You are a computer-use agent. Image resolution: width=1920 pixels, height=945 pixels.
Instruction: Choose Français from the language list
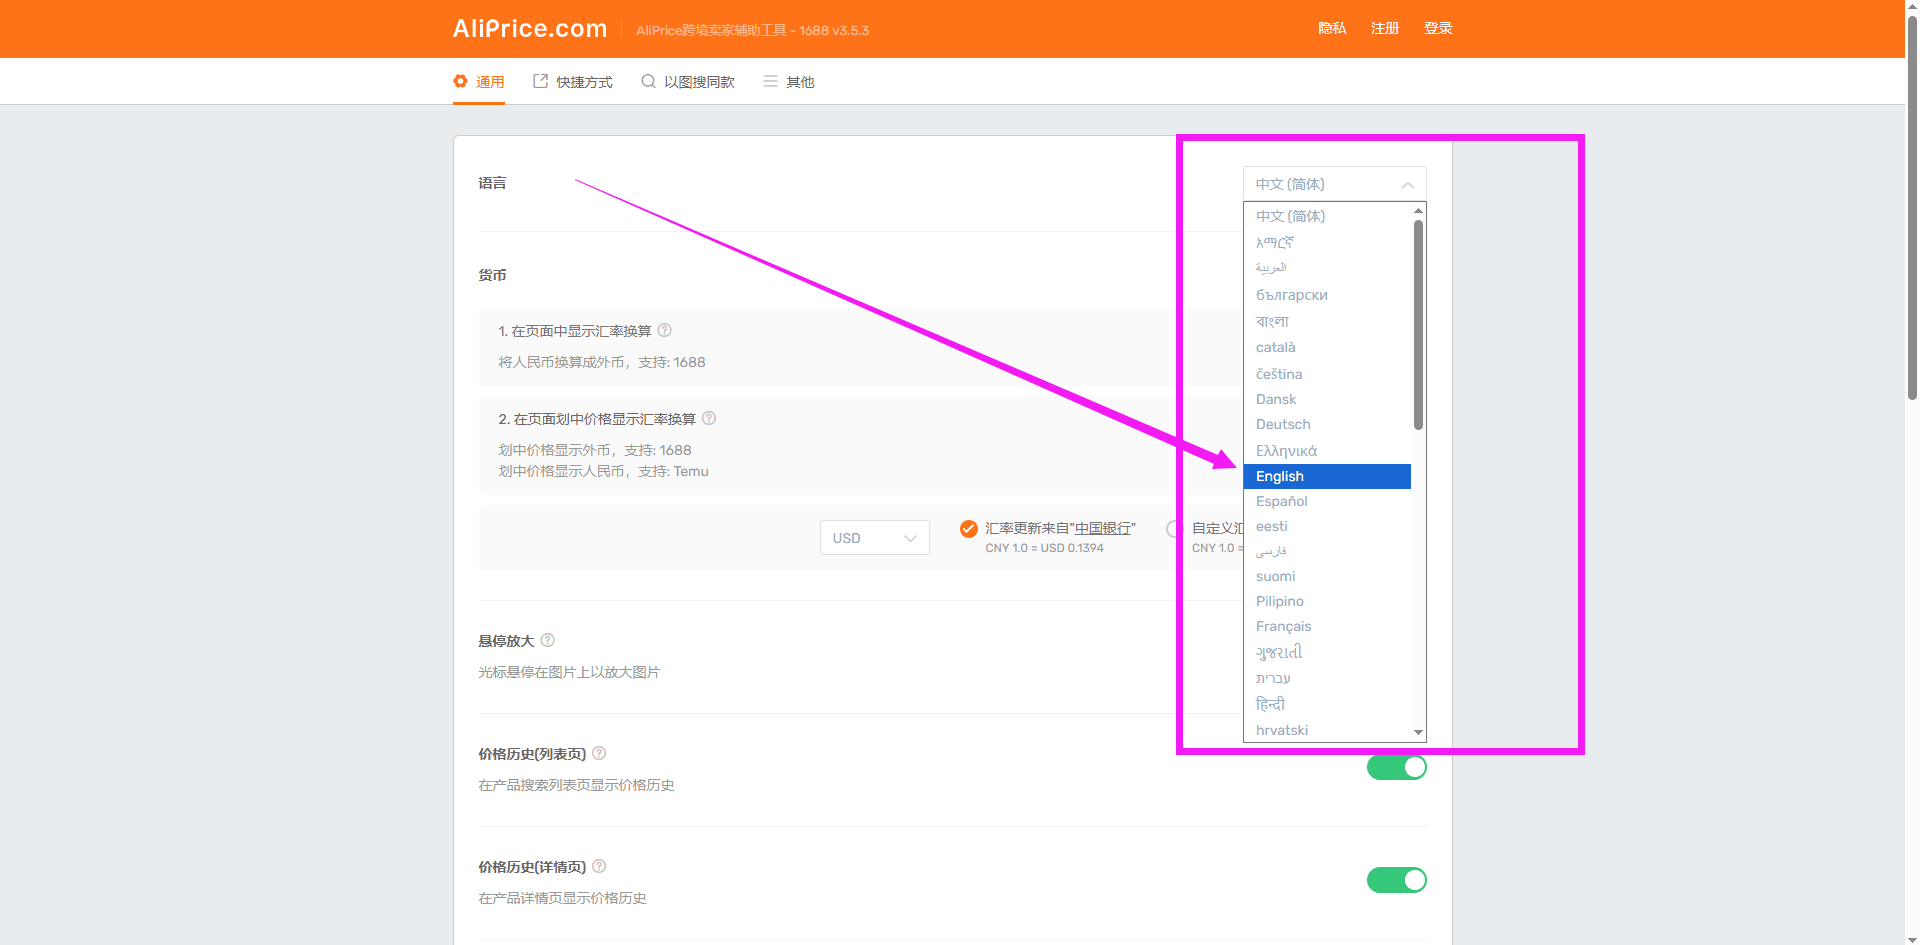[1327, 626]
